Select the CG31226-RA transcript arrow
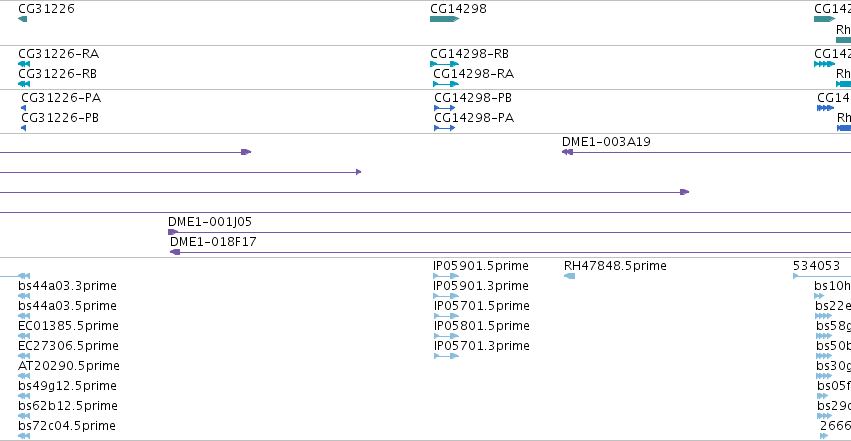 tap(24, 64)
